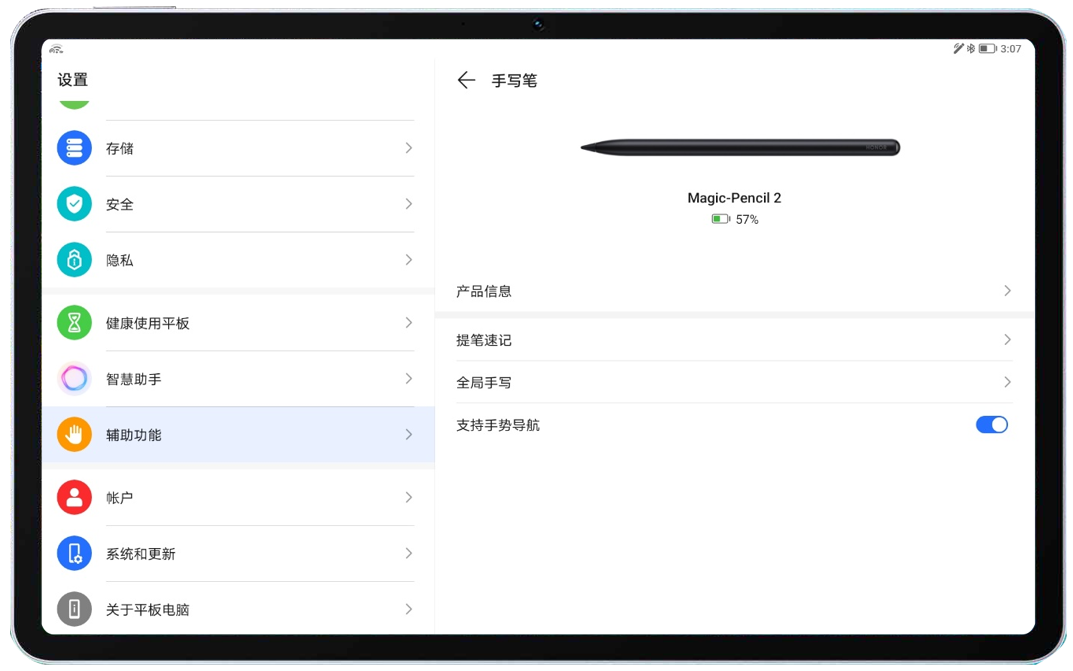Tap the green hourglass Digital Balance icon
Screen dimensions: 1073x671
click(74, 323)
